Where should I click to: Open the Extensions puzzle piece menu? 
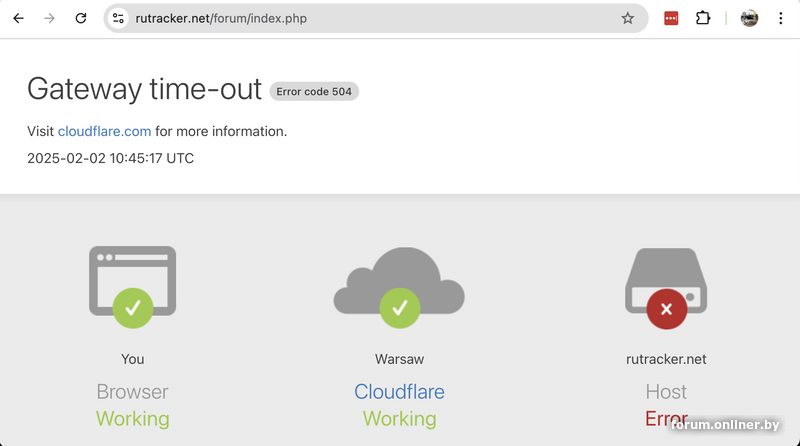point(703,18)
